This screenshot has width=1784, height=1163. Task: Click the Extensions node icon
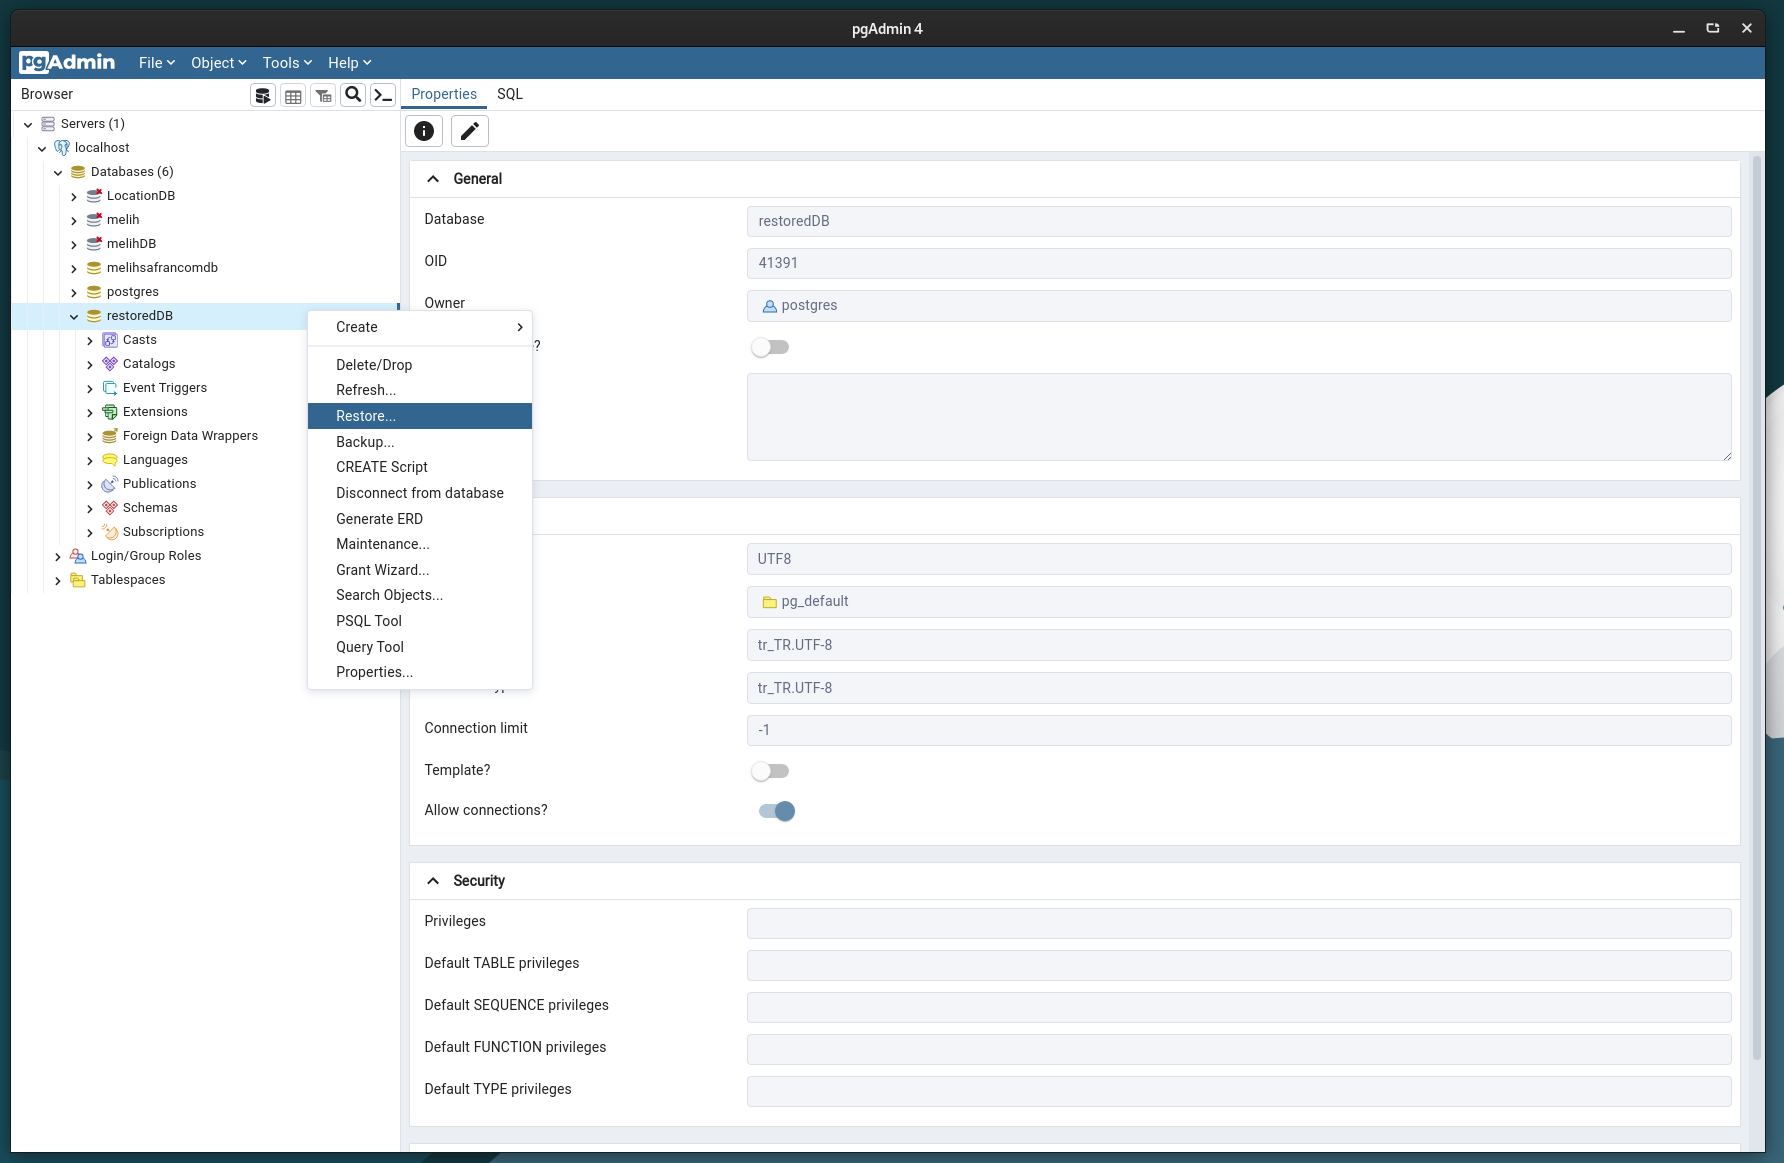(x=110, y=412)
